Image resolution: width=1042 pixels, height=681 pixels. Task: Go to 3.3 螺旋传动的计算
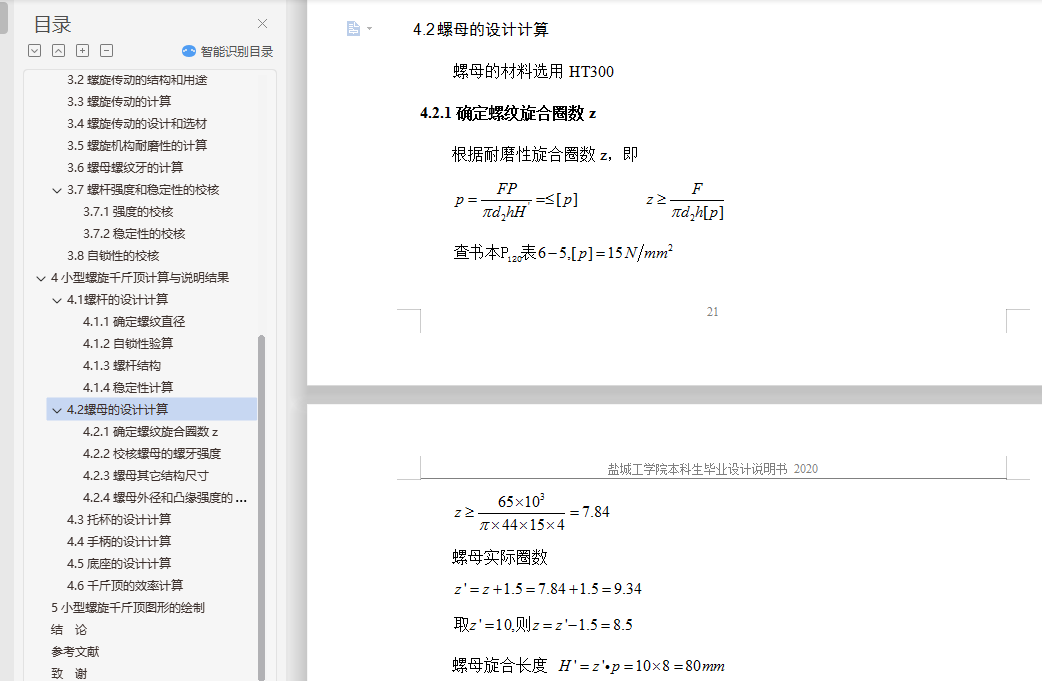point(119,102)
